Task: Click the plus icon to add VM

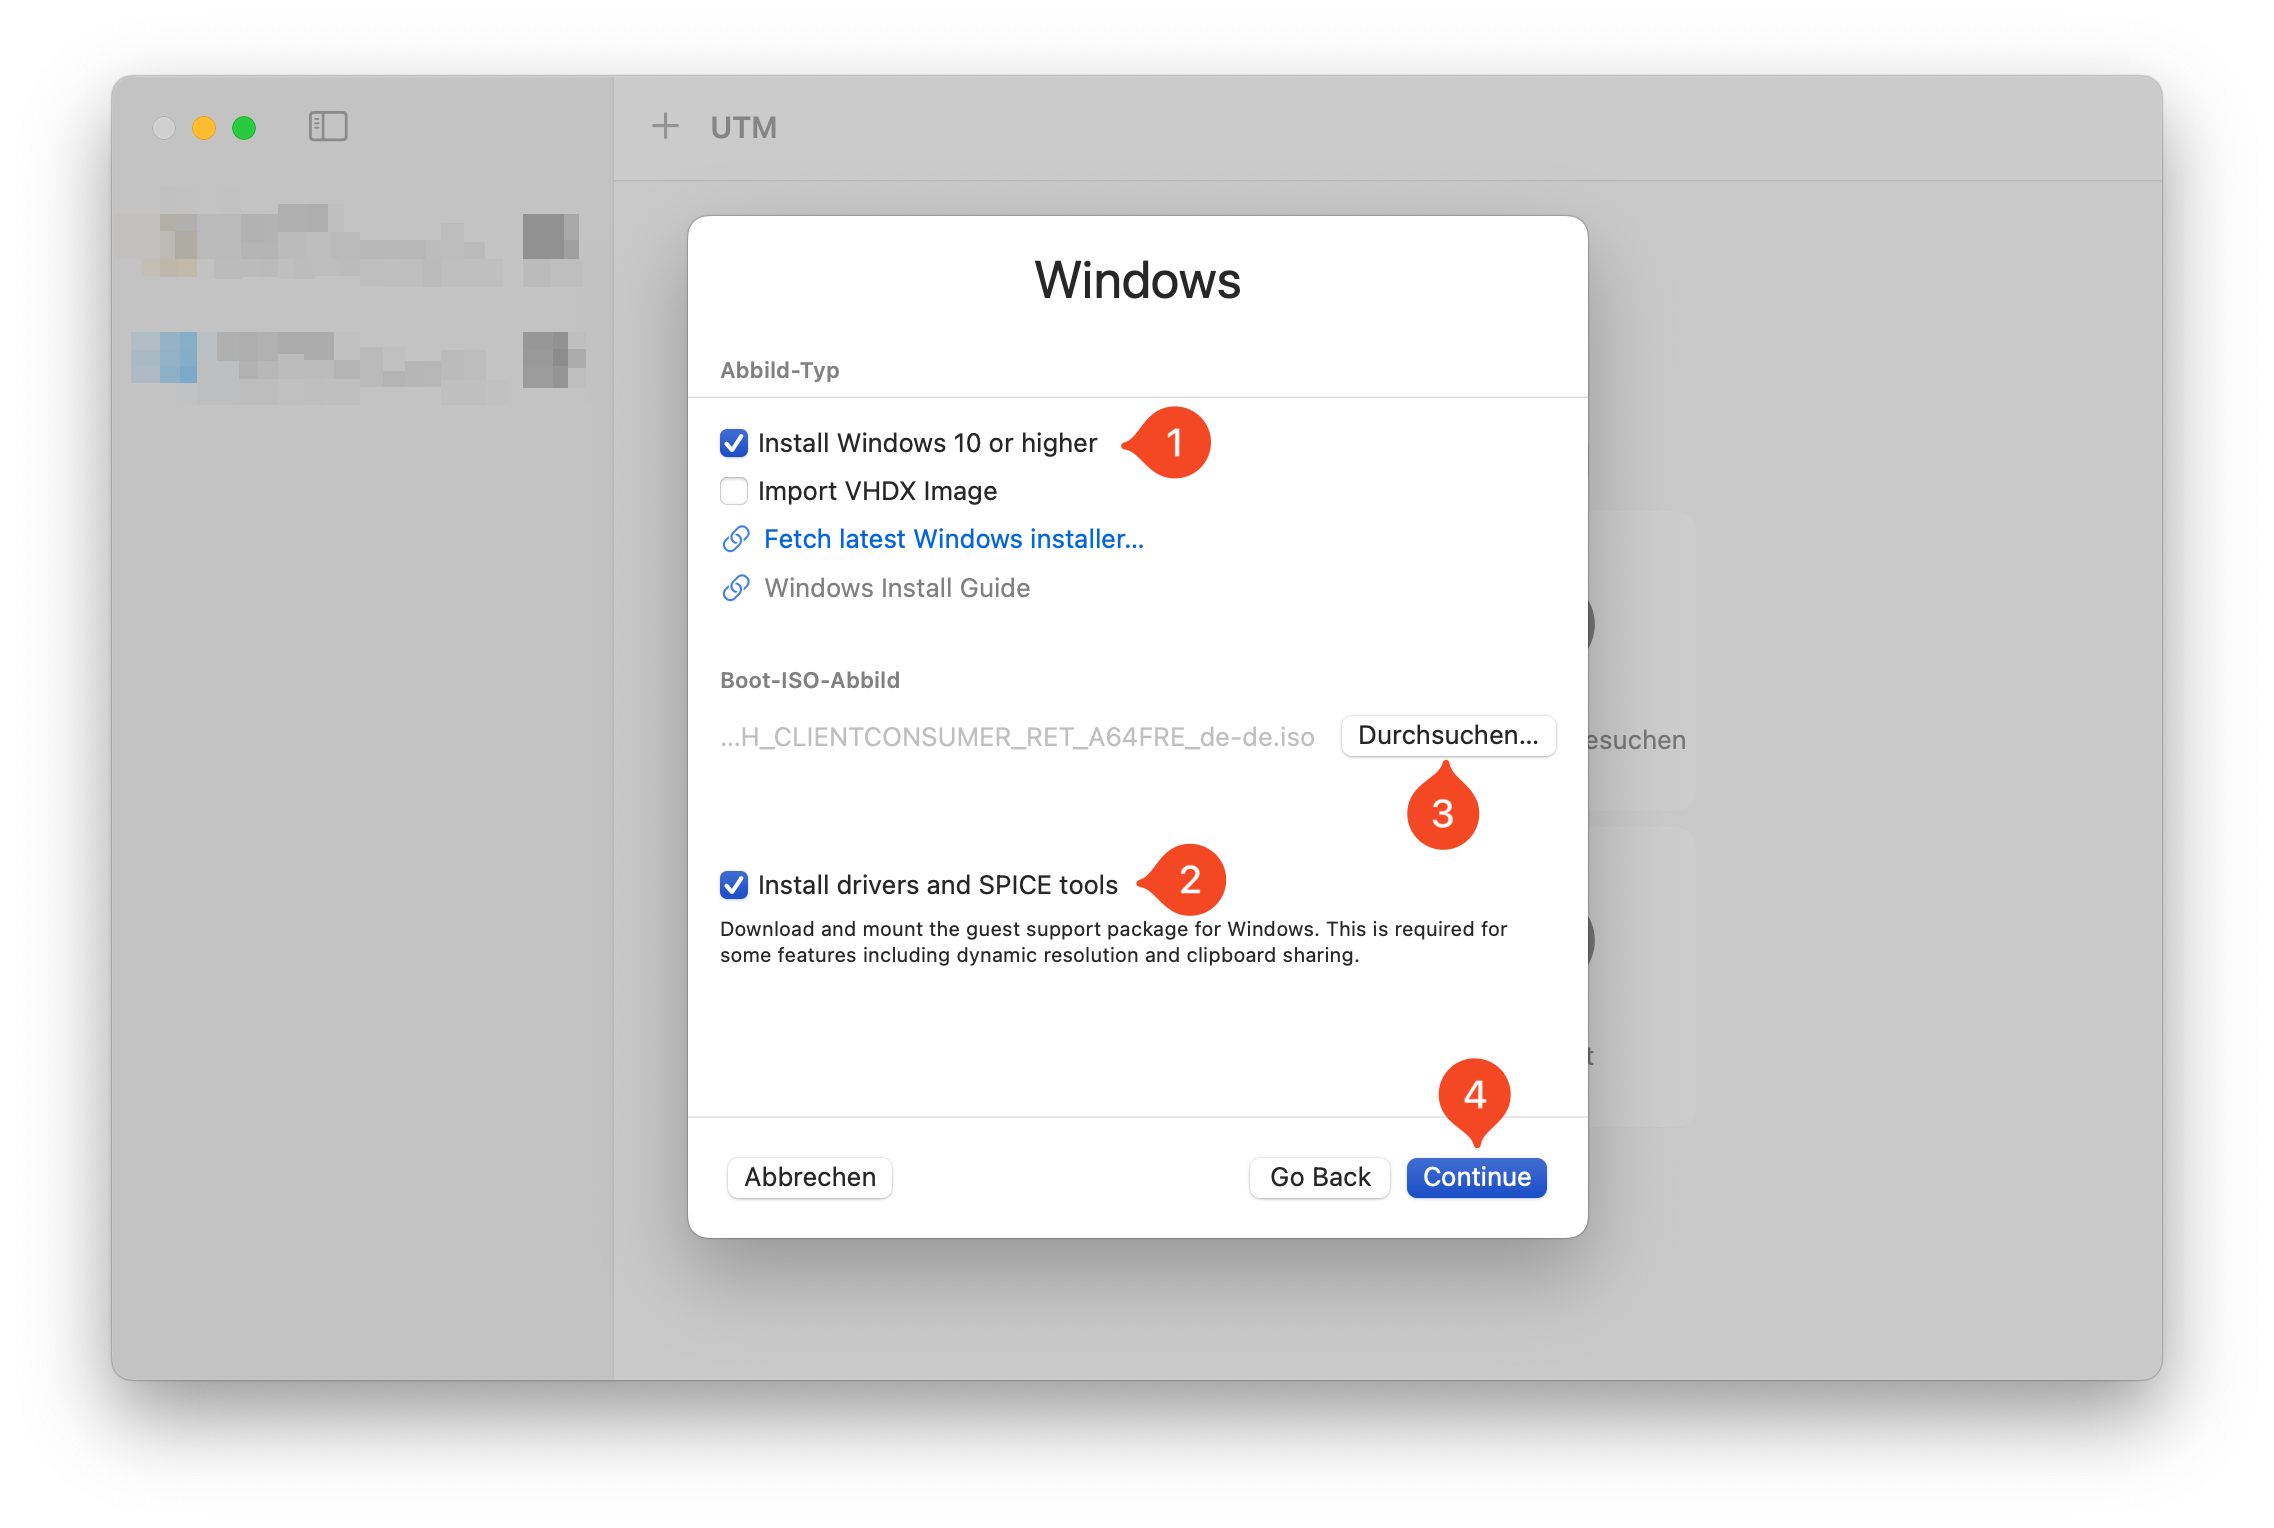Action: pyautogui.click(x=665, y=127)
